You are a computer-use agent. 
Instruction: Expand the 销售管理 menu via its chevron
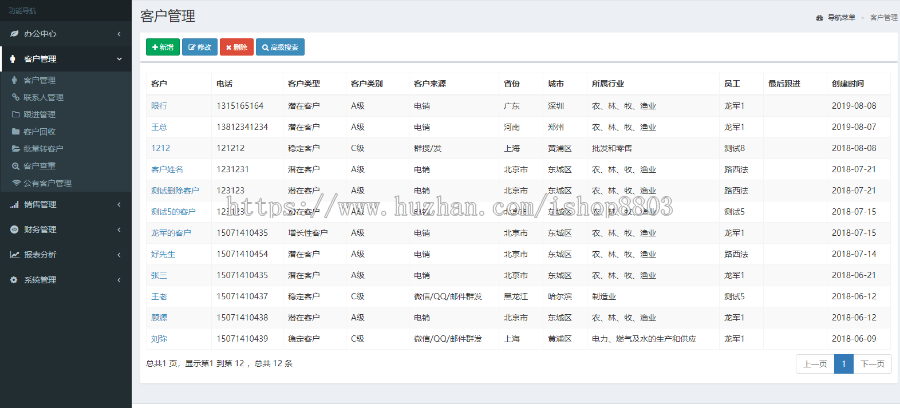tap(119, 205)
